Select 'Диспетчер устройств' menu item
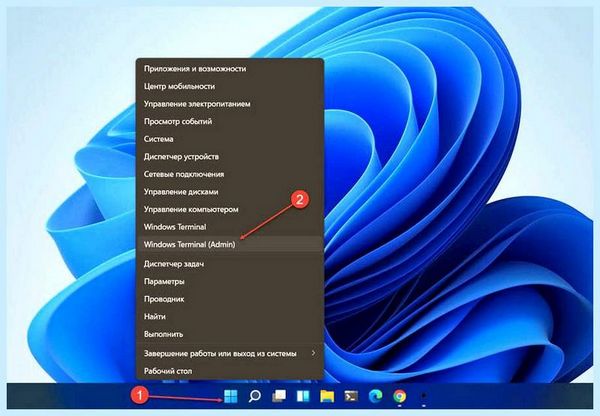The image size is (600, 416). [230, 157]
